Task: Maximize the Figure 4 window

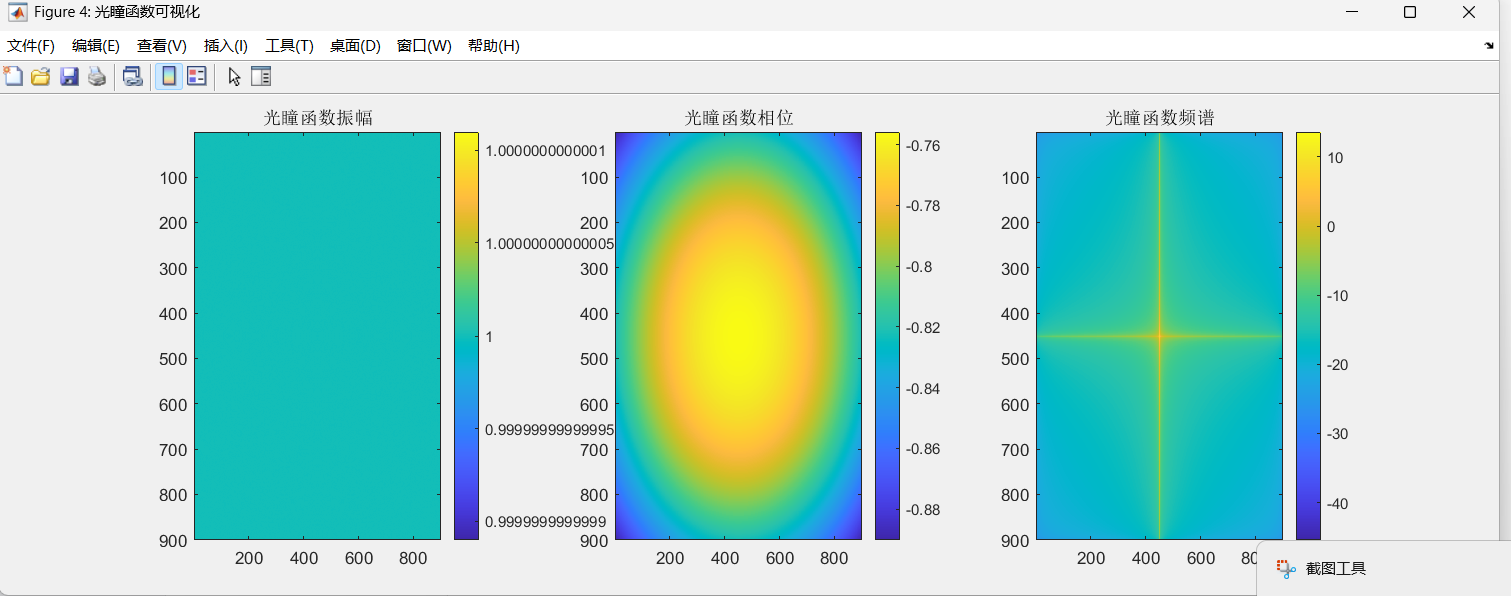Action: pyautogui.click(x=1410, y=12)
